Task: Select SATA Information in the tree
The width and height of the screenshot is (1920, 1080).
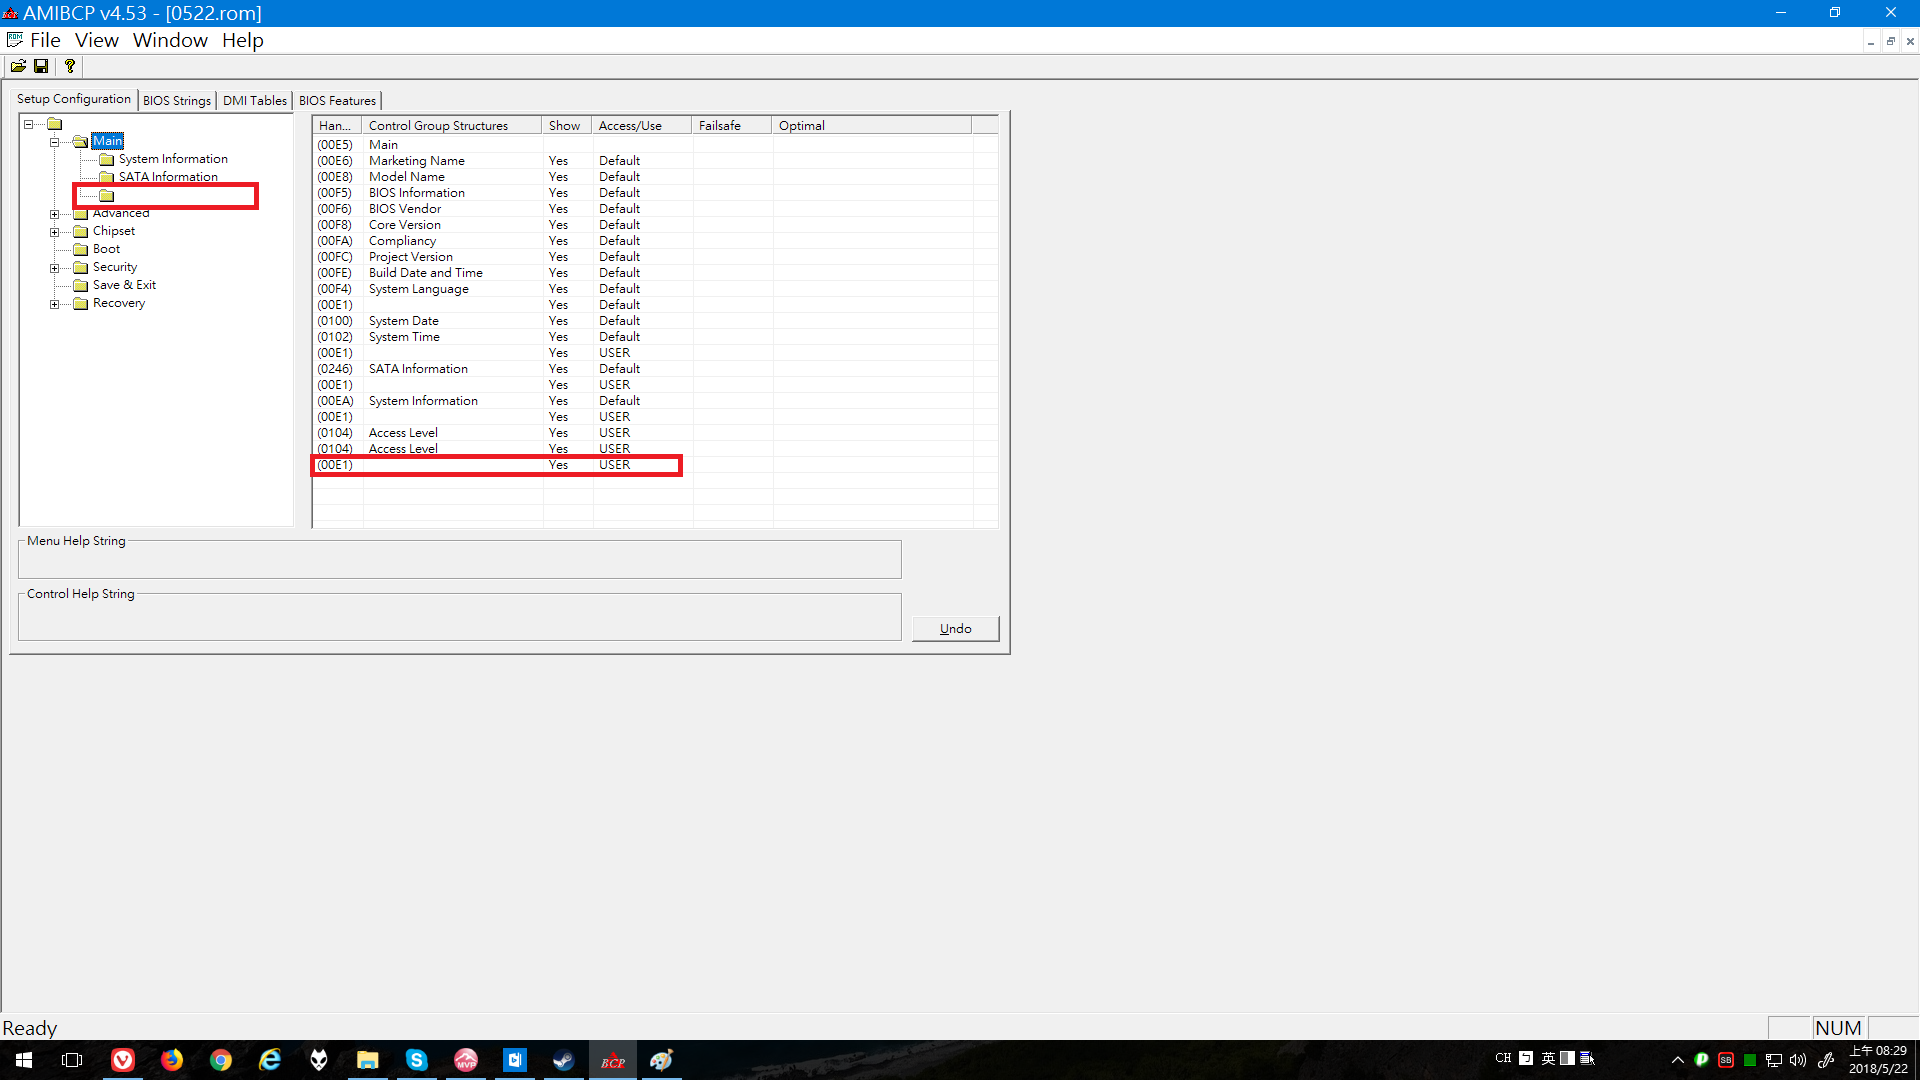Action: (x=168, y=177)
